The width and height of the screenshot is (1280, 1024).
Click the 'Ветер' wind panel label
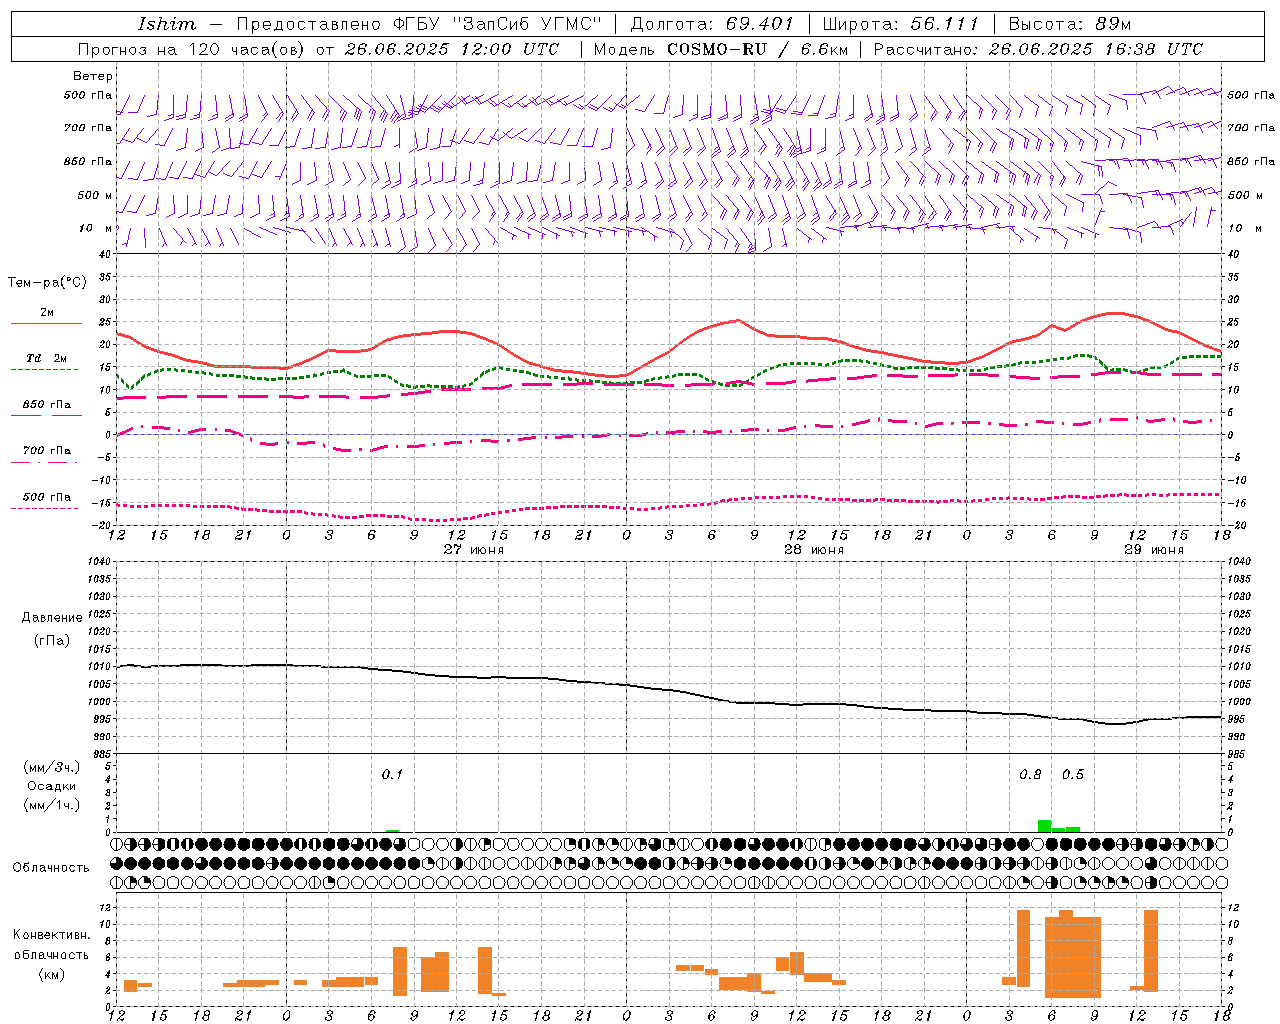coord(93,76)
